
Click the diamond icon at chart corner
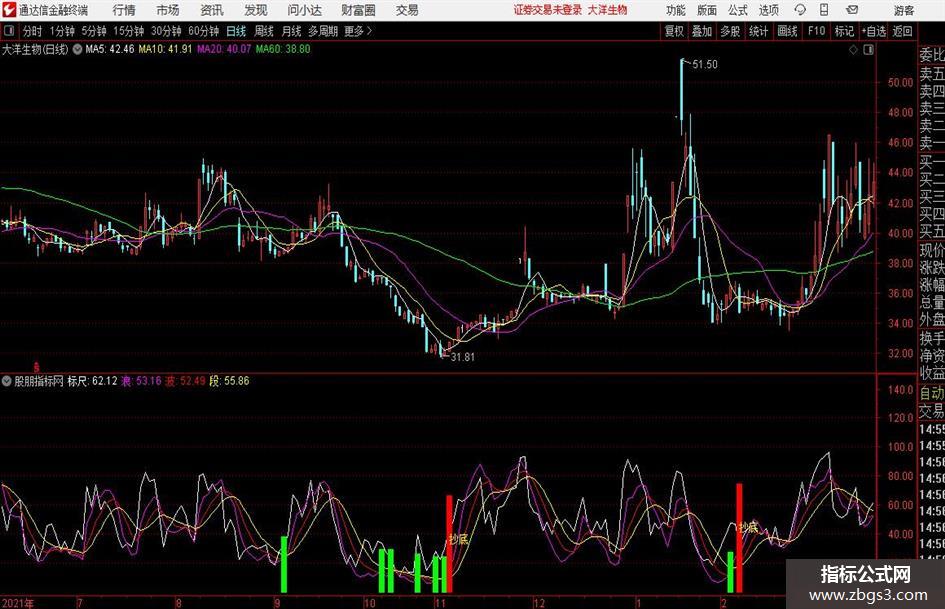point(853,50)
